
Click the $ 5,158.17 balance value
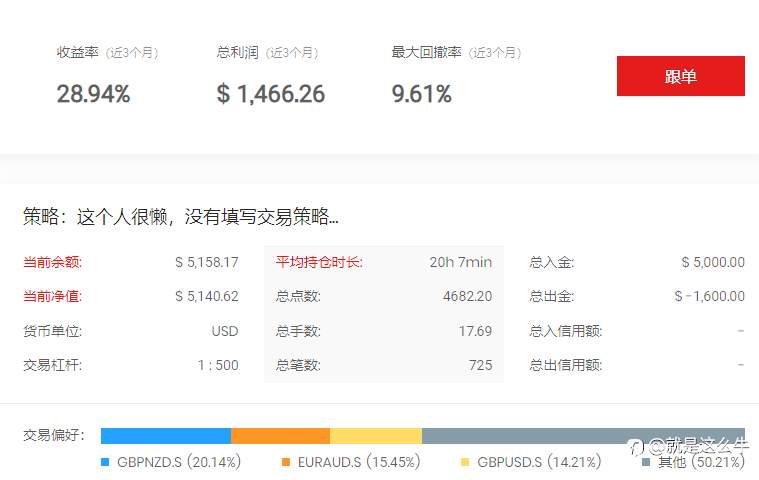pyautogui.click(x=207, y=262)
